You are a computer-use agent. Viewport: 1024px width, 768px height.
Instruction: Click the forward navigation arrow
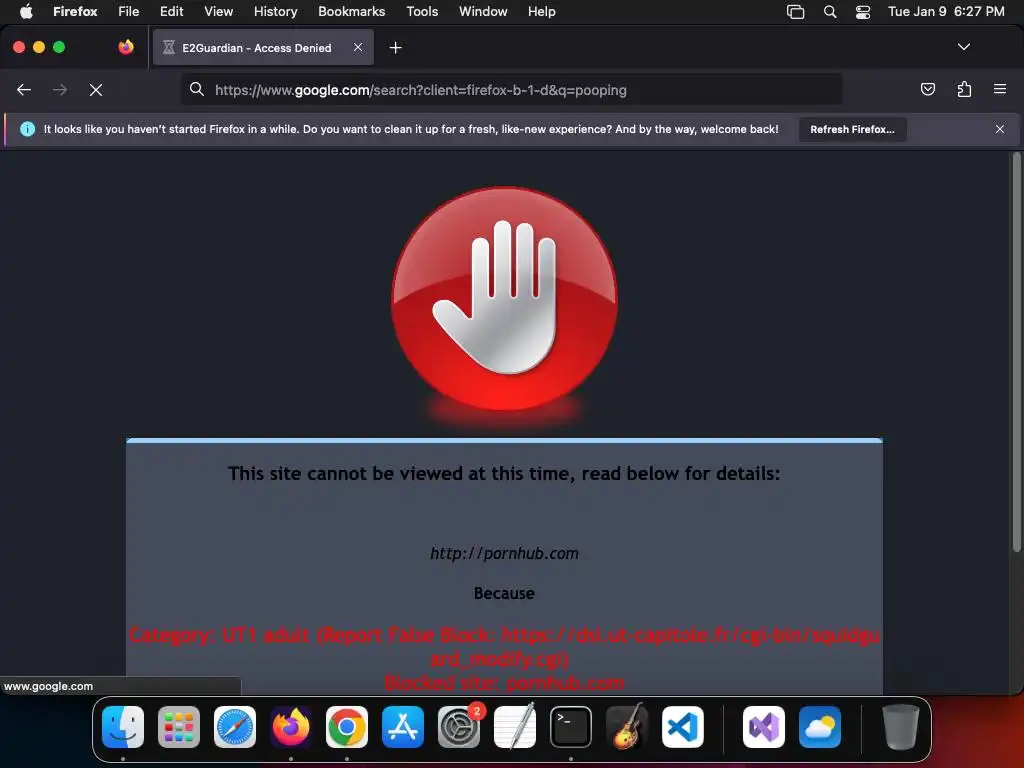(x=59, y=90)
